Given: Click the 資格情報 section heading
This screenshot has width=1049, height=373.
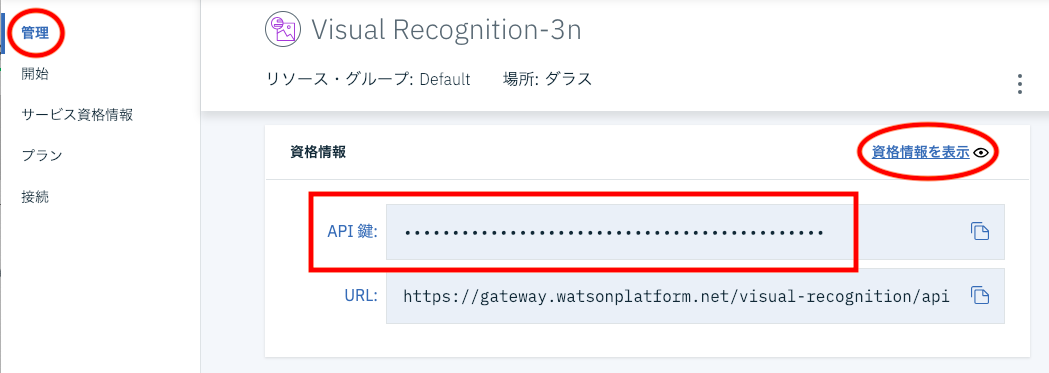Looking at the screenshot, I should [x=318, y=152].
